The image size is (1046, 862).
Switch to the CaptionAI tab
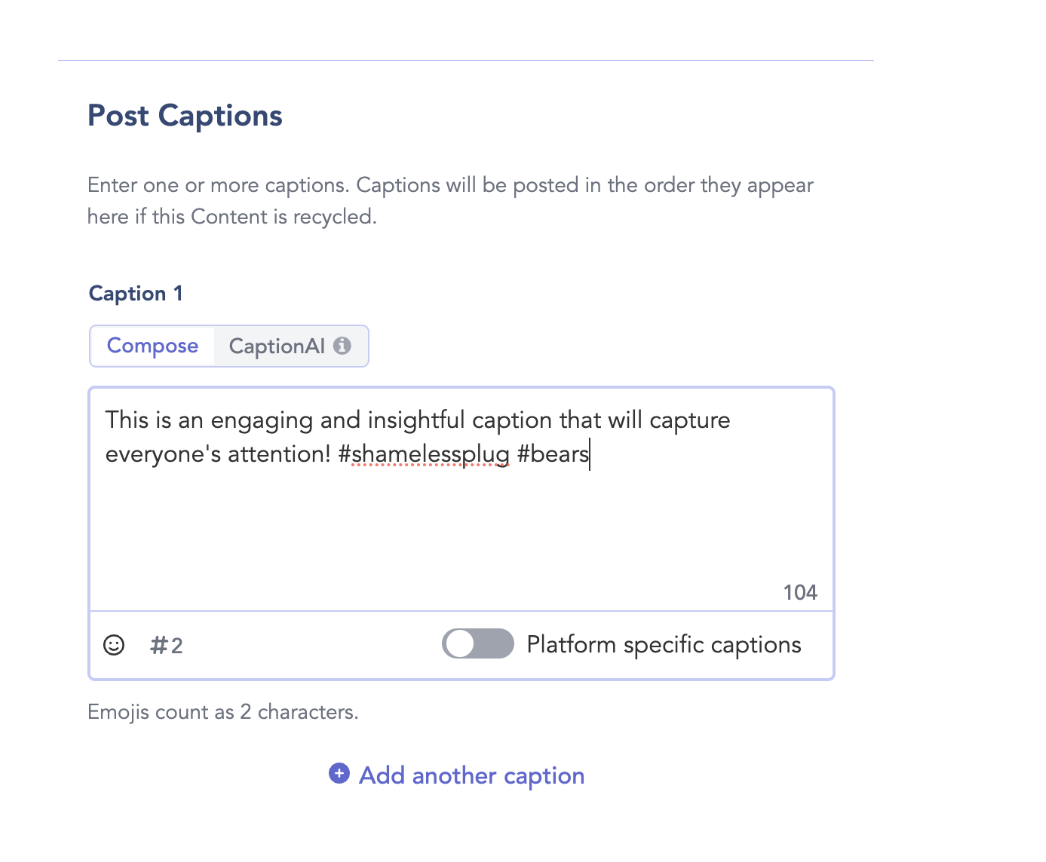tap(290, 346)
